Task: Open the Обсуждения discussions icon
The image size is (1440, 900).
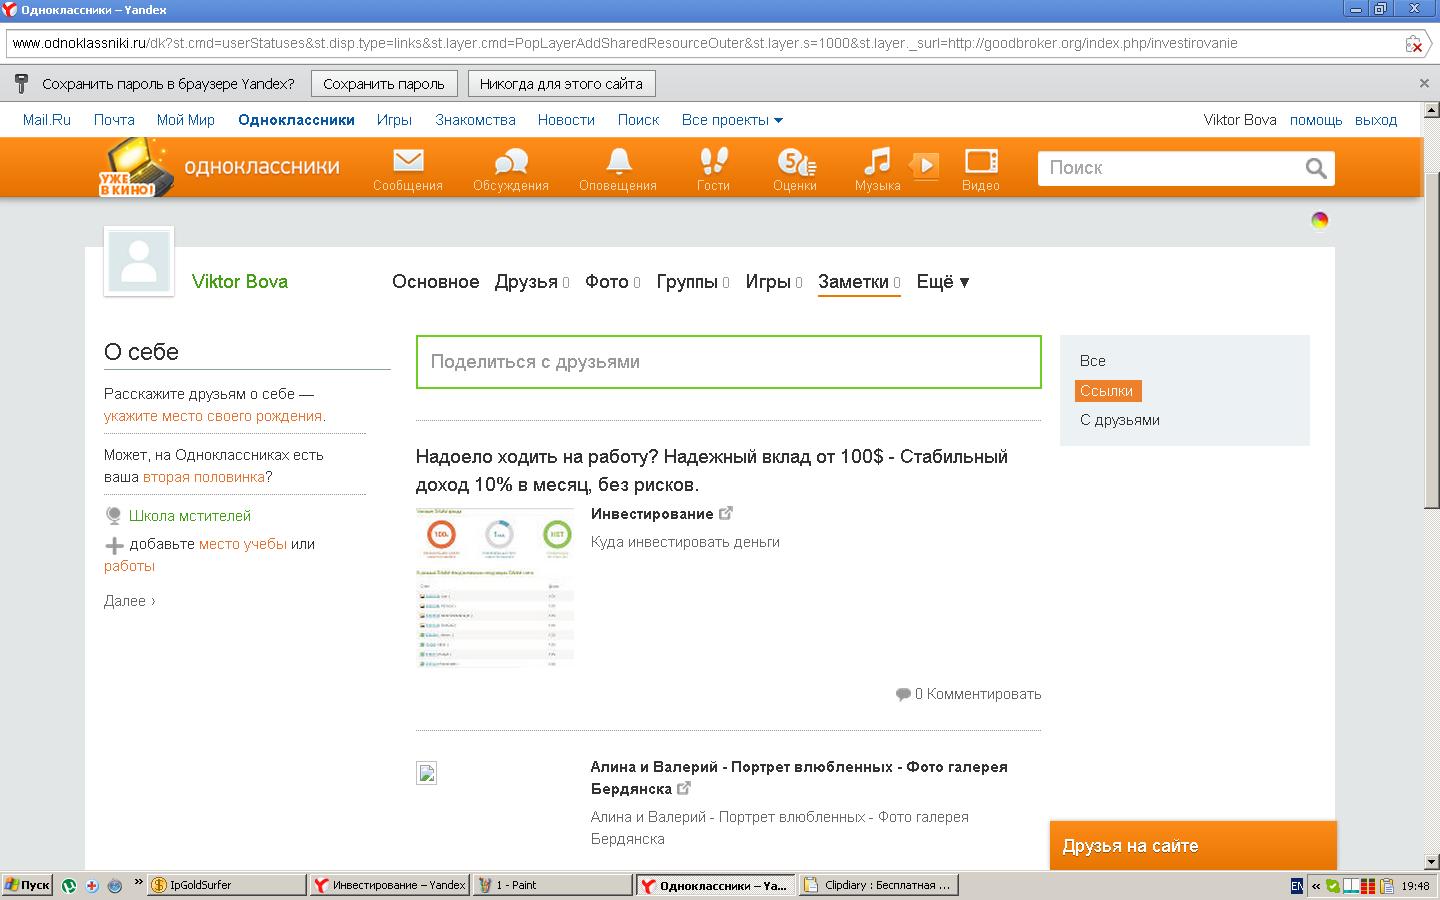Action: (x=511, y=168)
